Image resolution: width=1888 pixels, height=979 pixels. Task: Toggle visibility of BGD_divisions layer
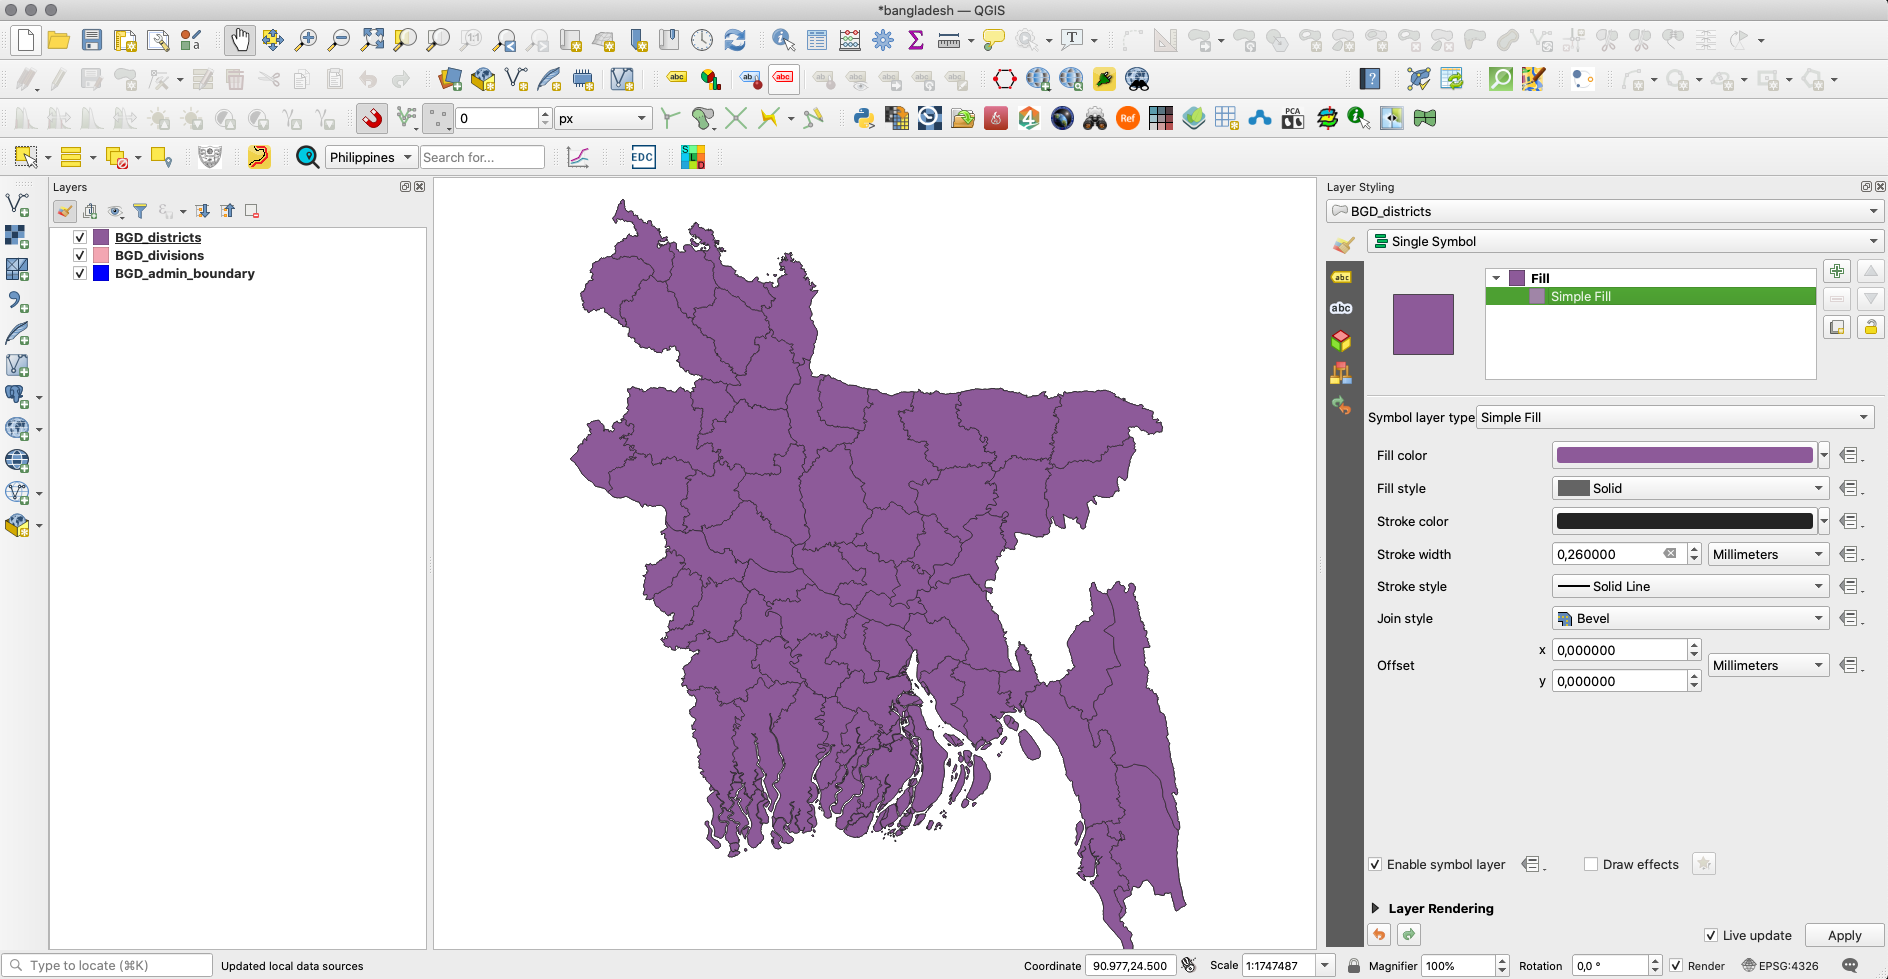coord(80,255)
